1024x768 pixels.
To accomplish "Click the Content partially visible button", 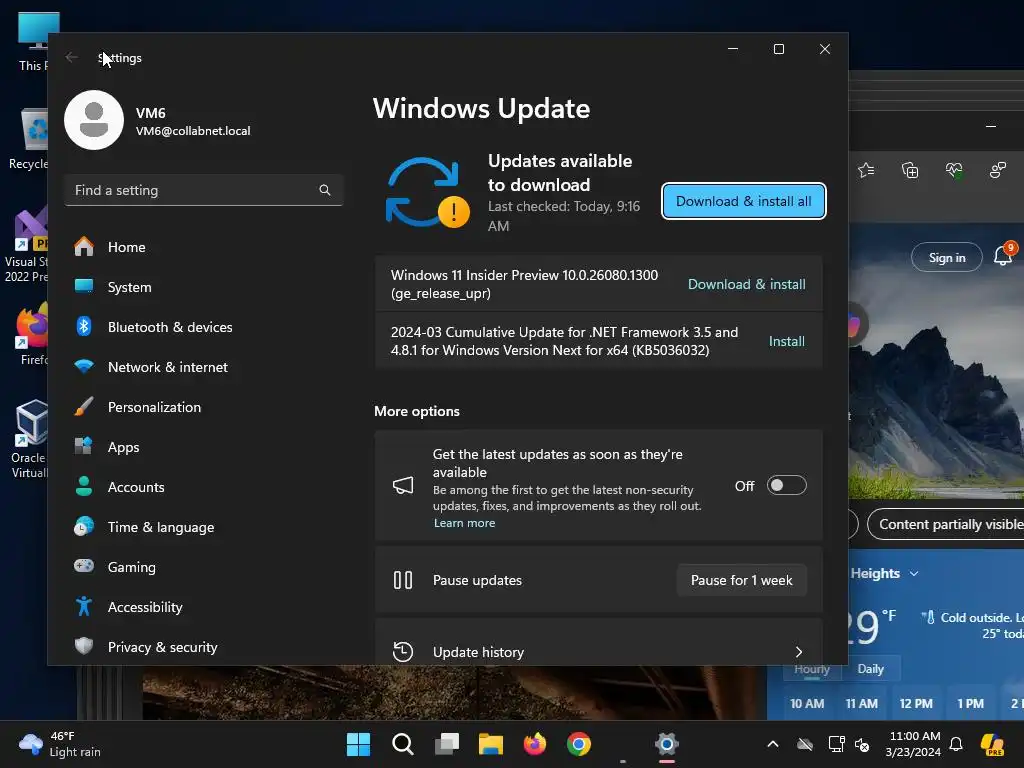I will point(946,524).
